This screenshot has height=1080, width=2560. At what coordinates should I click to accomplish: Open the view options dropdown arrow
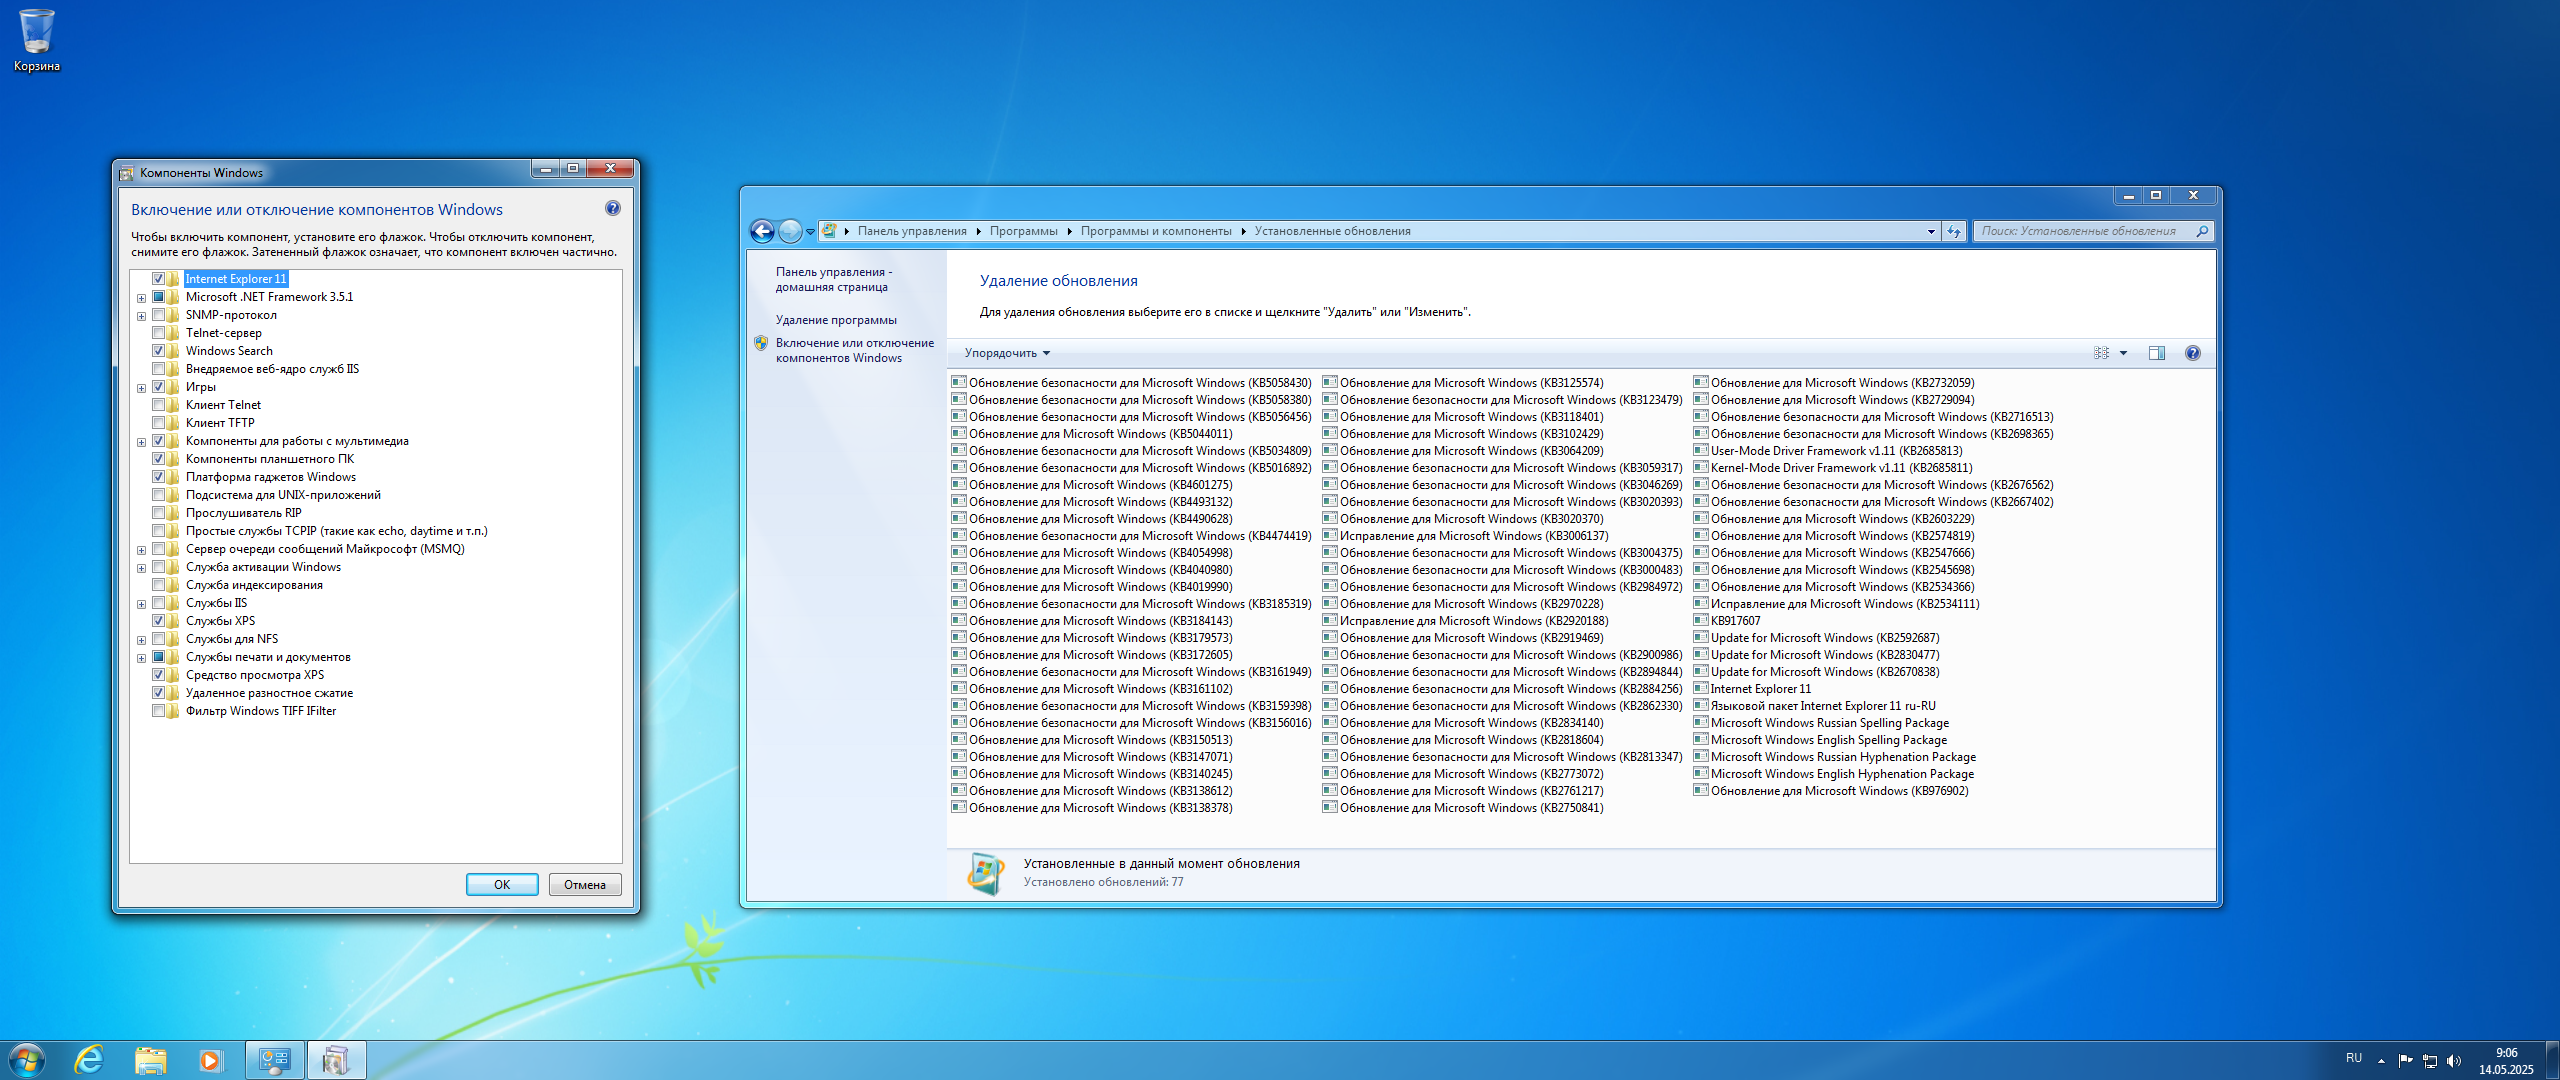[x=2123, y=353]
